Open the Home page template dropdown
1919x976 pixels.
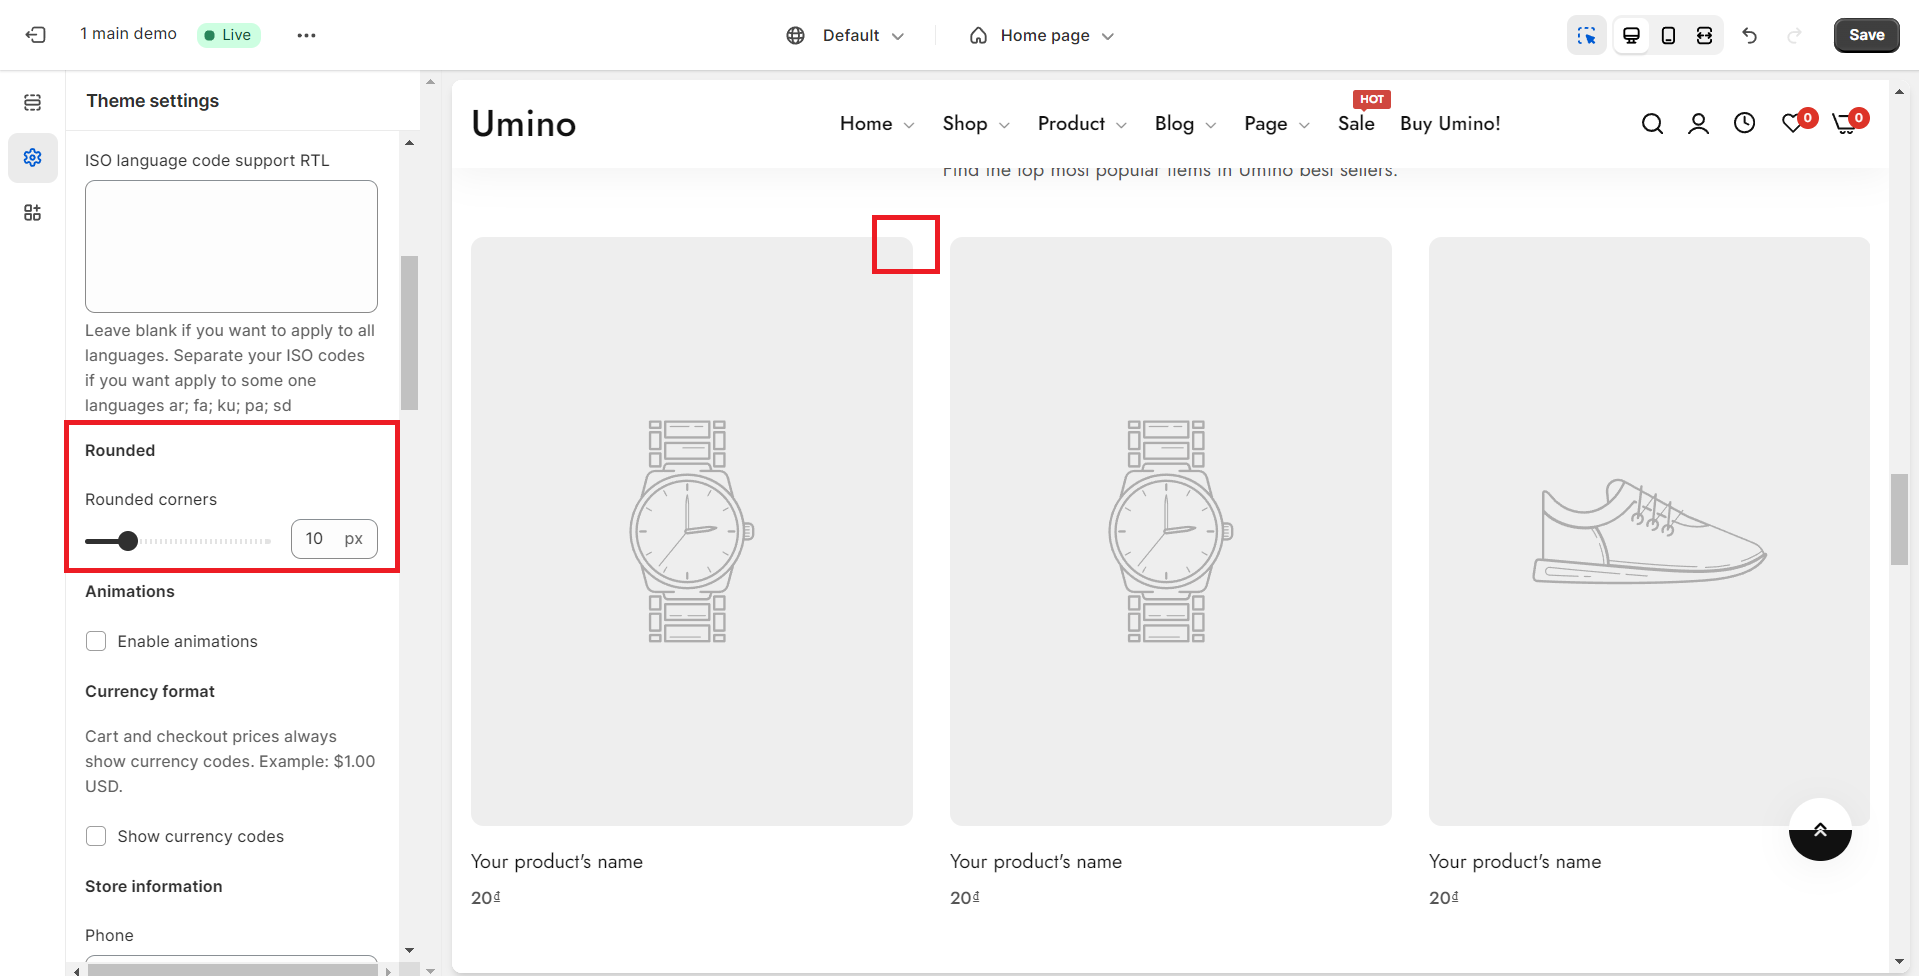click(x=1042, y=35)
